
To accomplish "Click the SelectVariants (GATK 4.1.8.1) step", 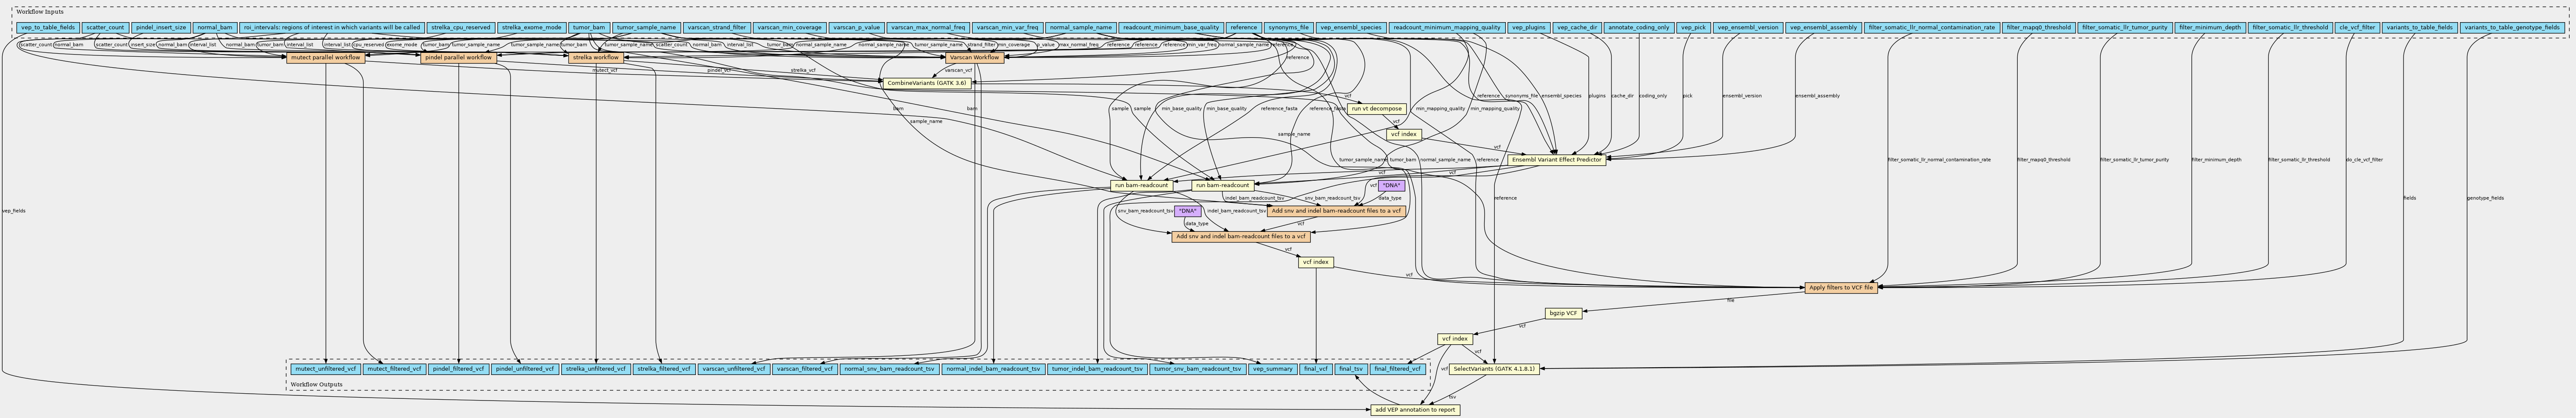I will pos(1493,369).
